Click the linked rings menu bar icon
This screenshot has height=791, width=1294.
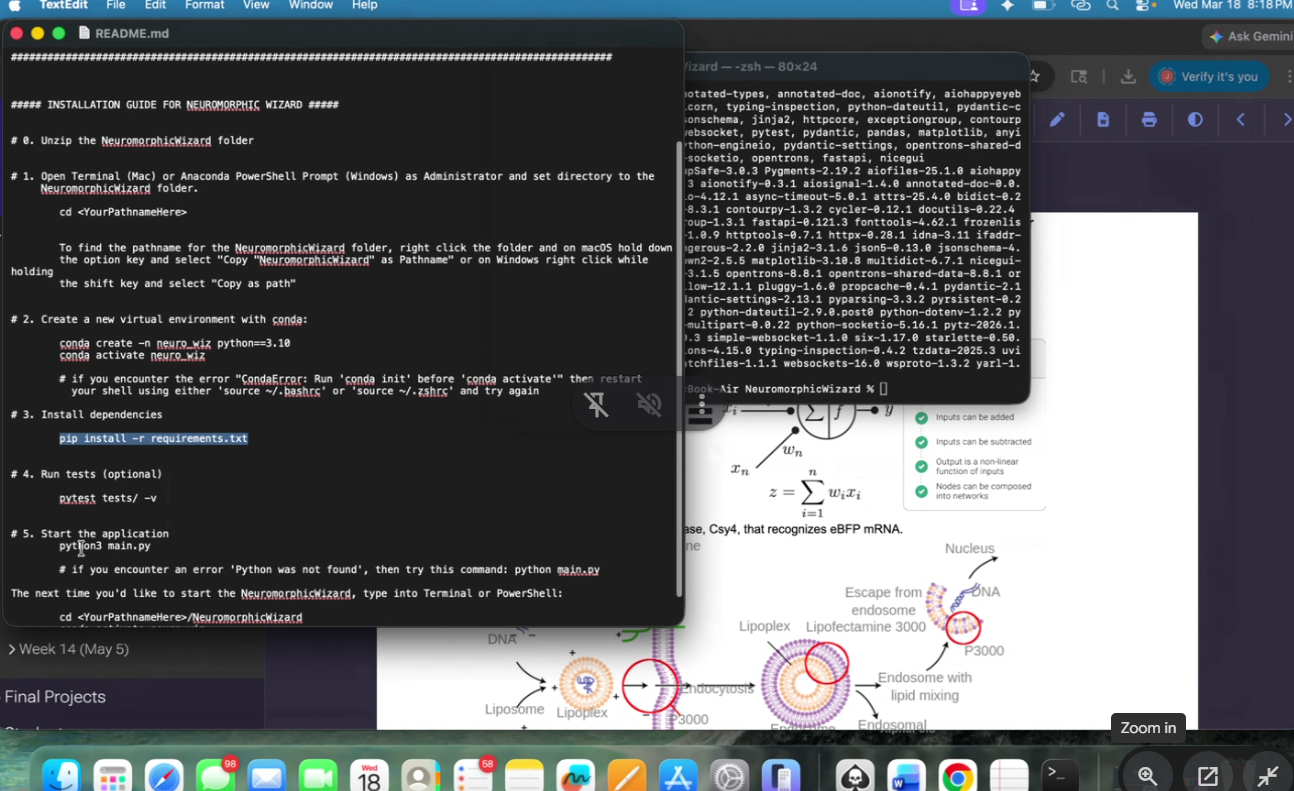(1080, 5)
